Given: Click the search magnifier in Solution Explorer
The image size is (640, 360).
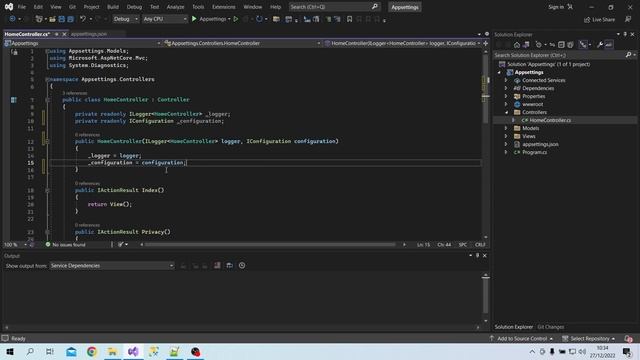Looking at the screenshot, I should (x=628, y=55).
